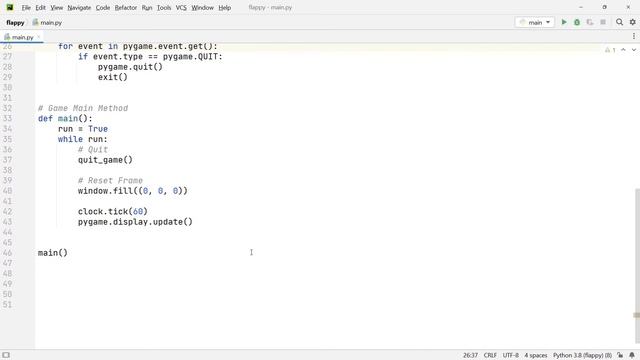Click the PyCharm logo in title bar
Viewport: 640px width, 360px height.
tap(10, 7)
